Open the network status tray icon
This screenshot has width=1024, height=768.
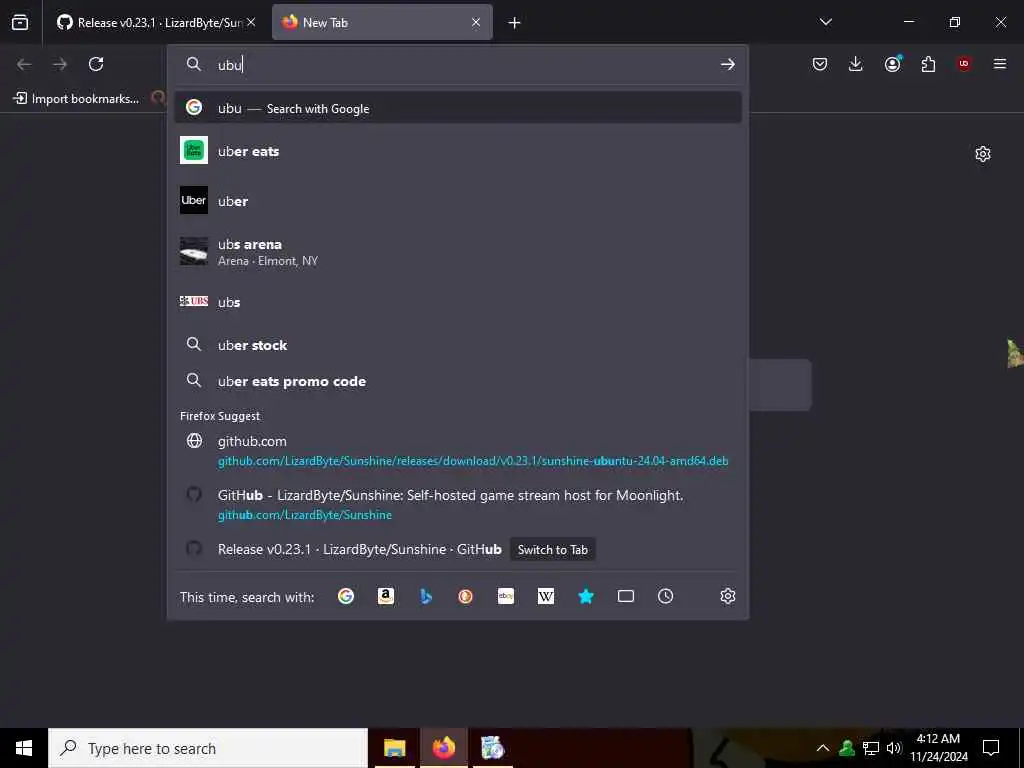pyautogui.click(x=871, y=748)
